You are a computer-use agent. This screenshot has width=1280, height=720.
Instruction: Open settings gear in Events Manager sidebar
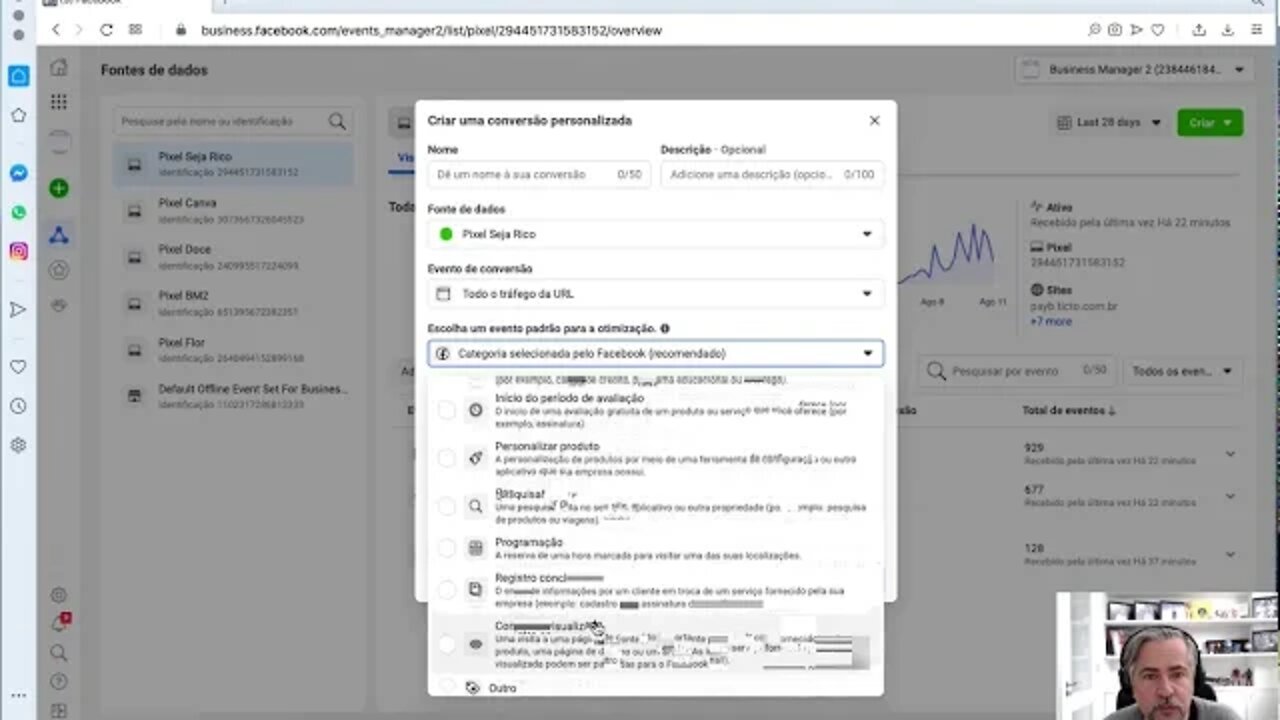click(59, 595)
